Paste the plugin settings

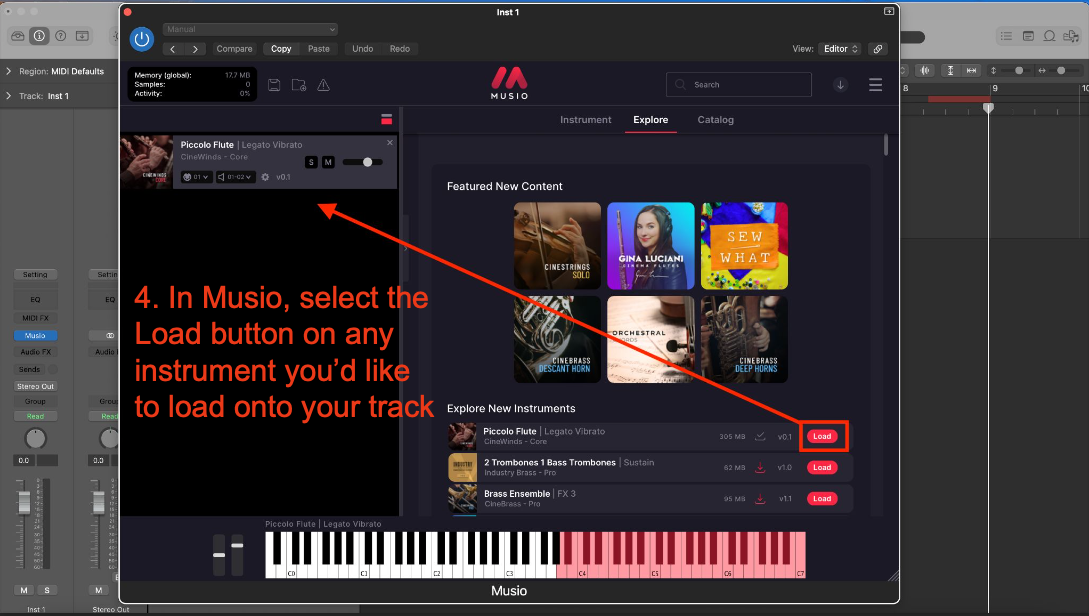click(319, 49)
